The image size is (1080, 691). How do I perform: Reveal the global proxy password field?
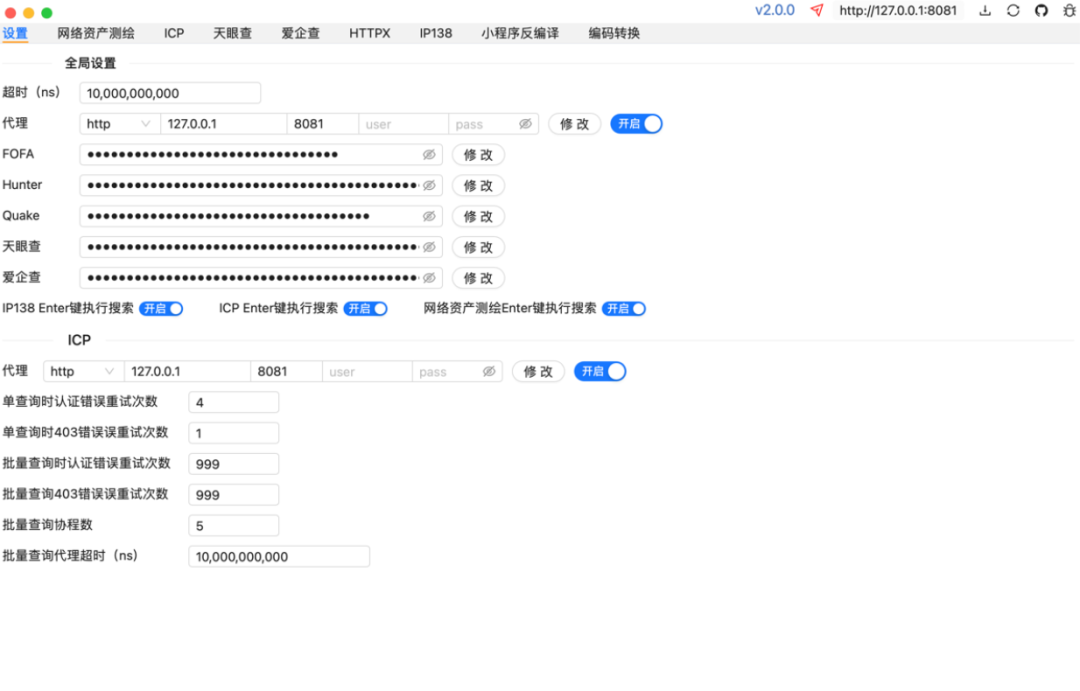click(526, 123)
